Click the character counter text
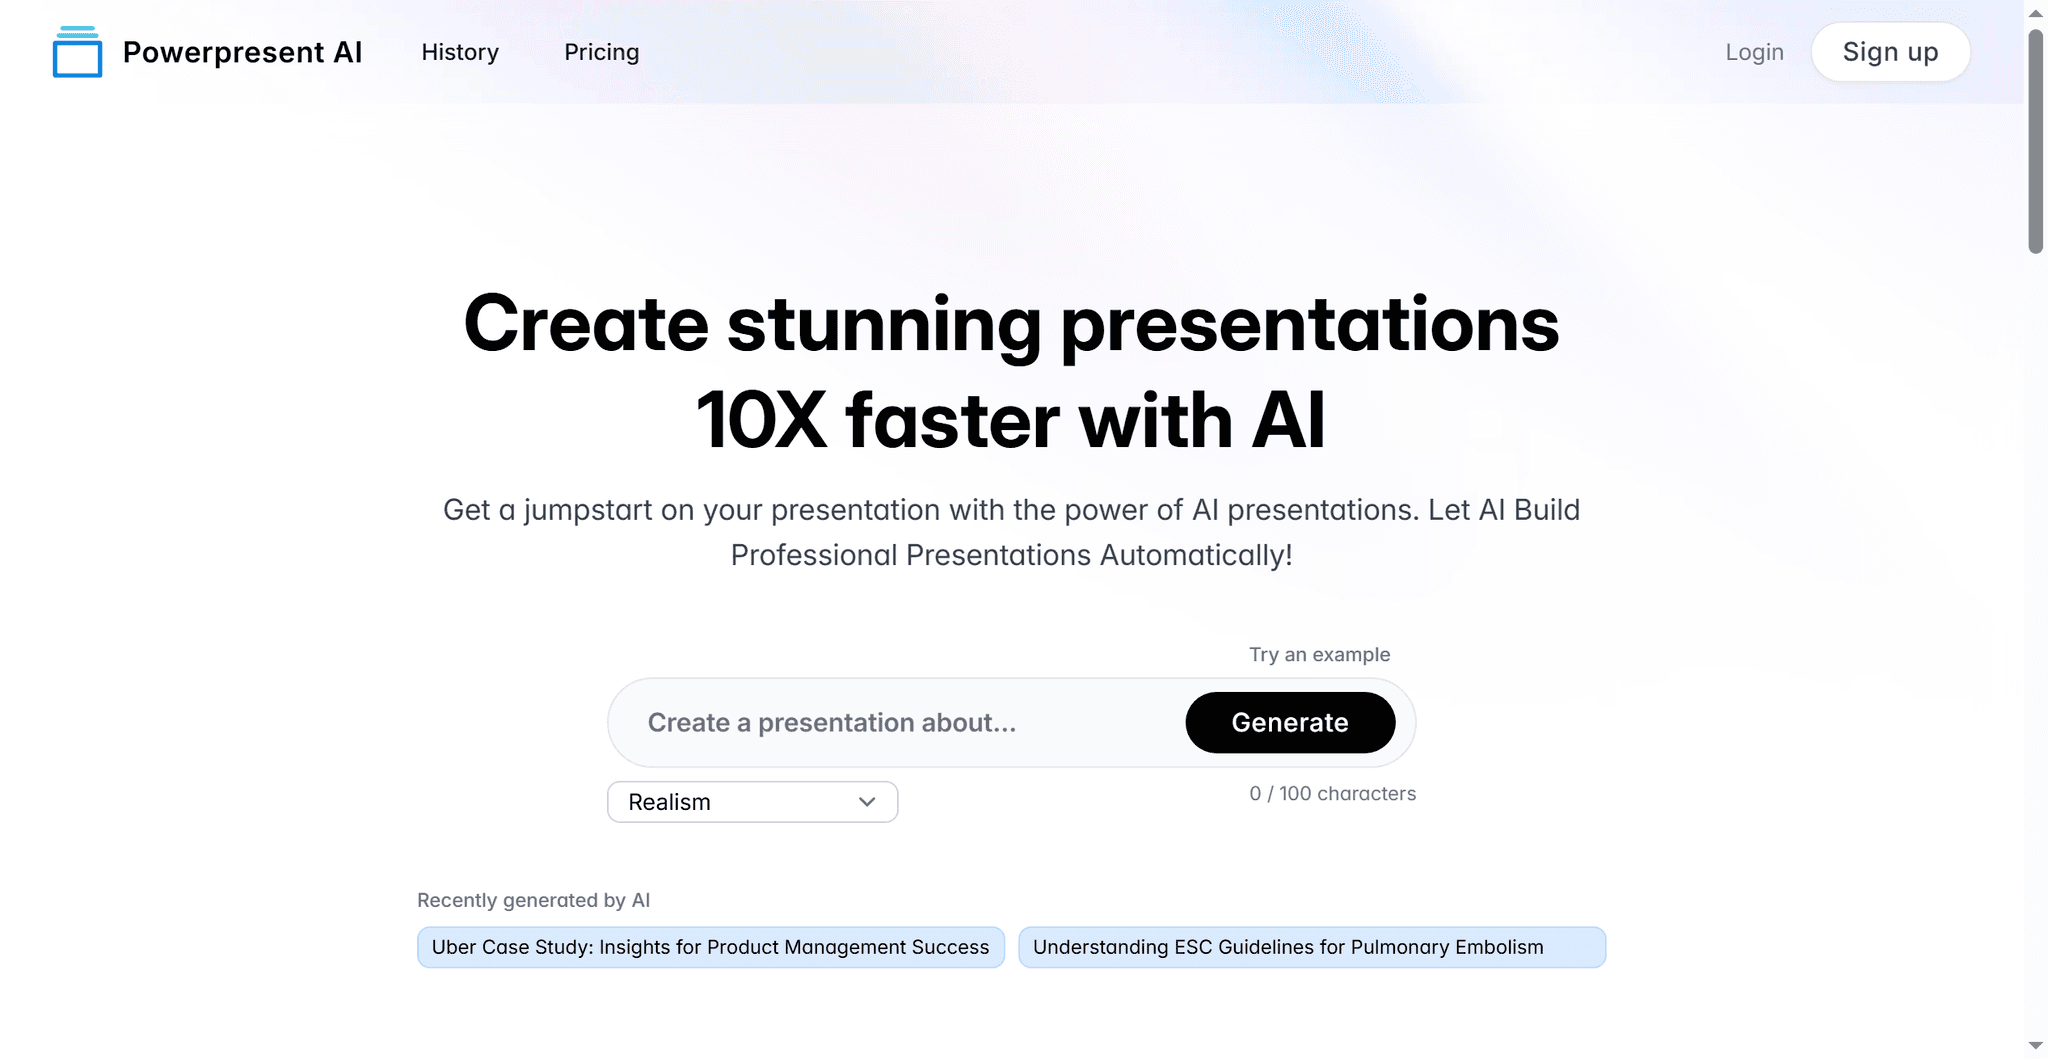This screenshot has width=2048, height=1059. tap(1332, 793)
